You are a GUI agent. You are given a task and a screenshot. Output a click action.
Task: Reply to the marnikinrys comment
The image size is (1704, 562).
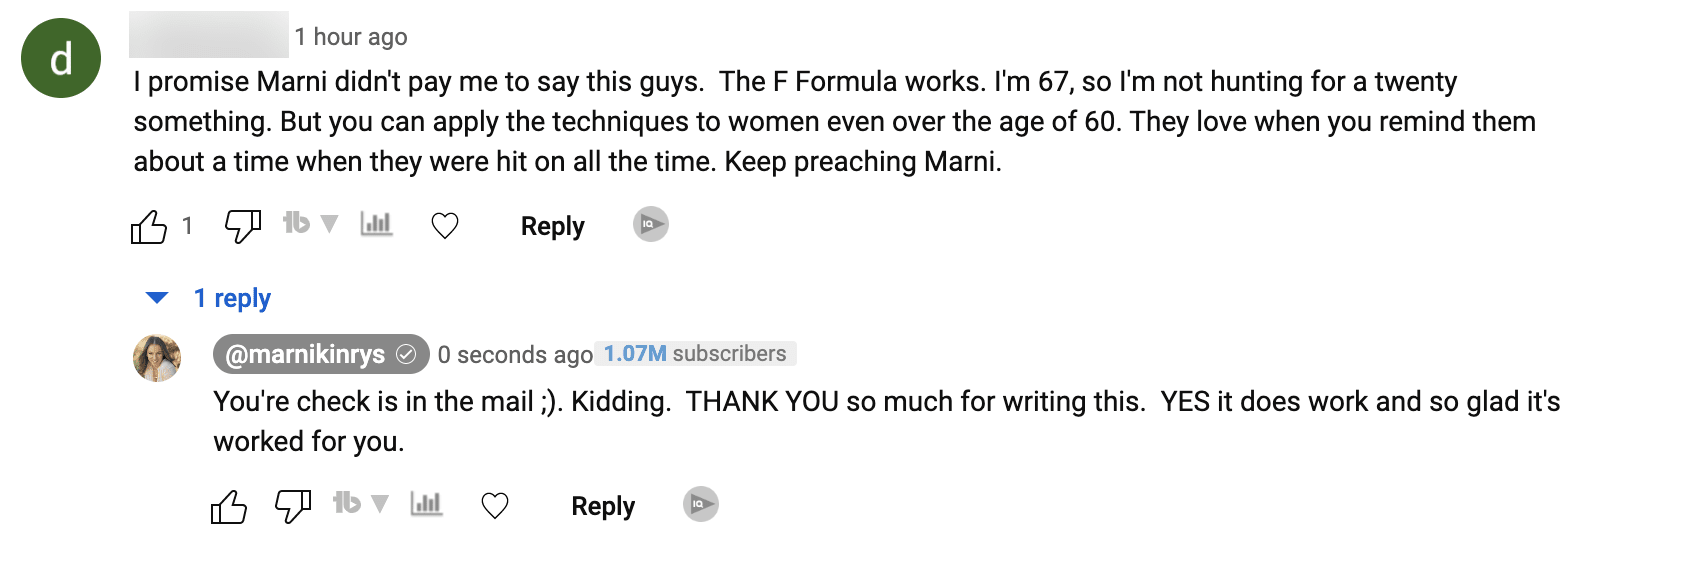(x=603, y=506)
